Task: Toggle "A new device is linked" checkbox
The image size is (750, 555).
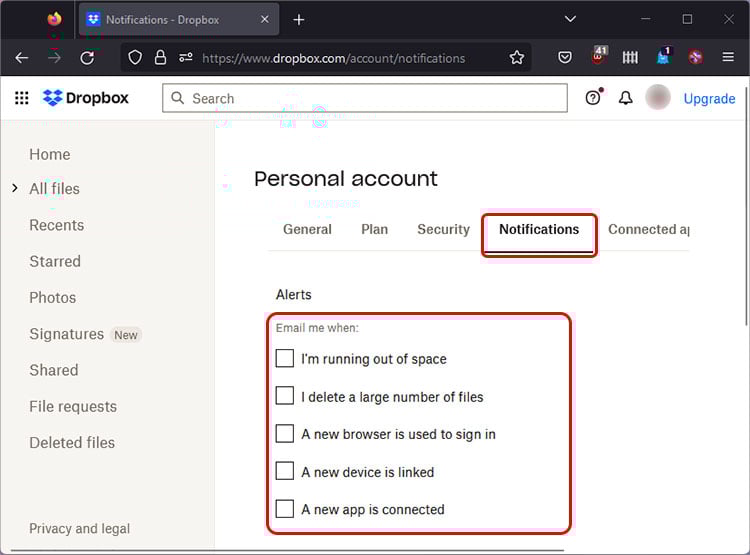Action: click(285, 471)
